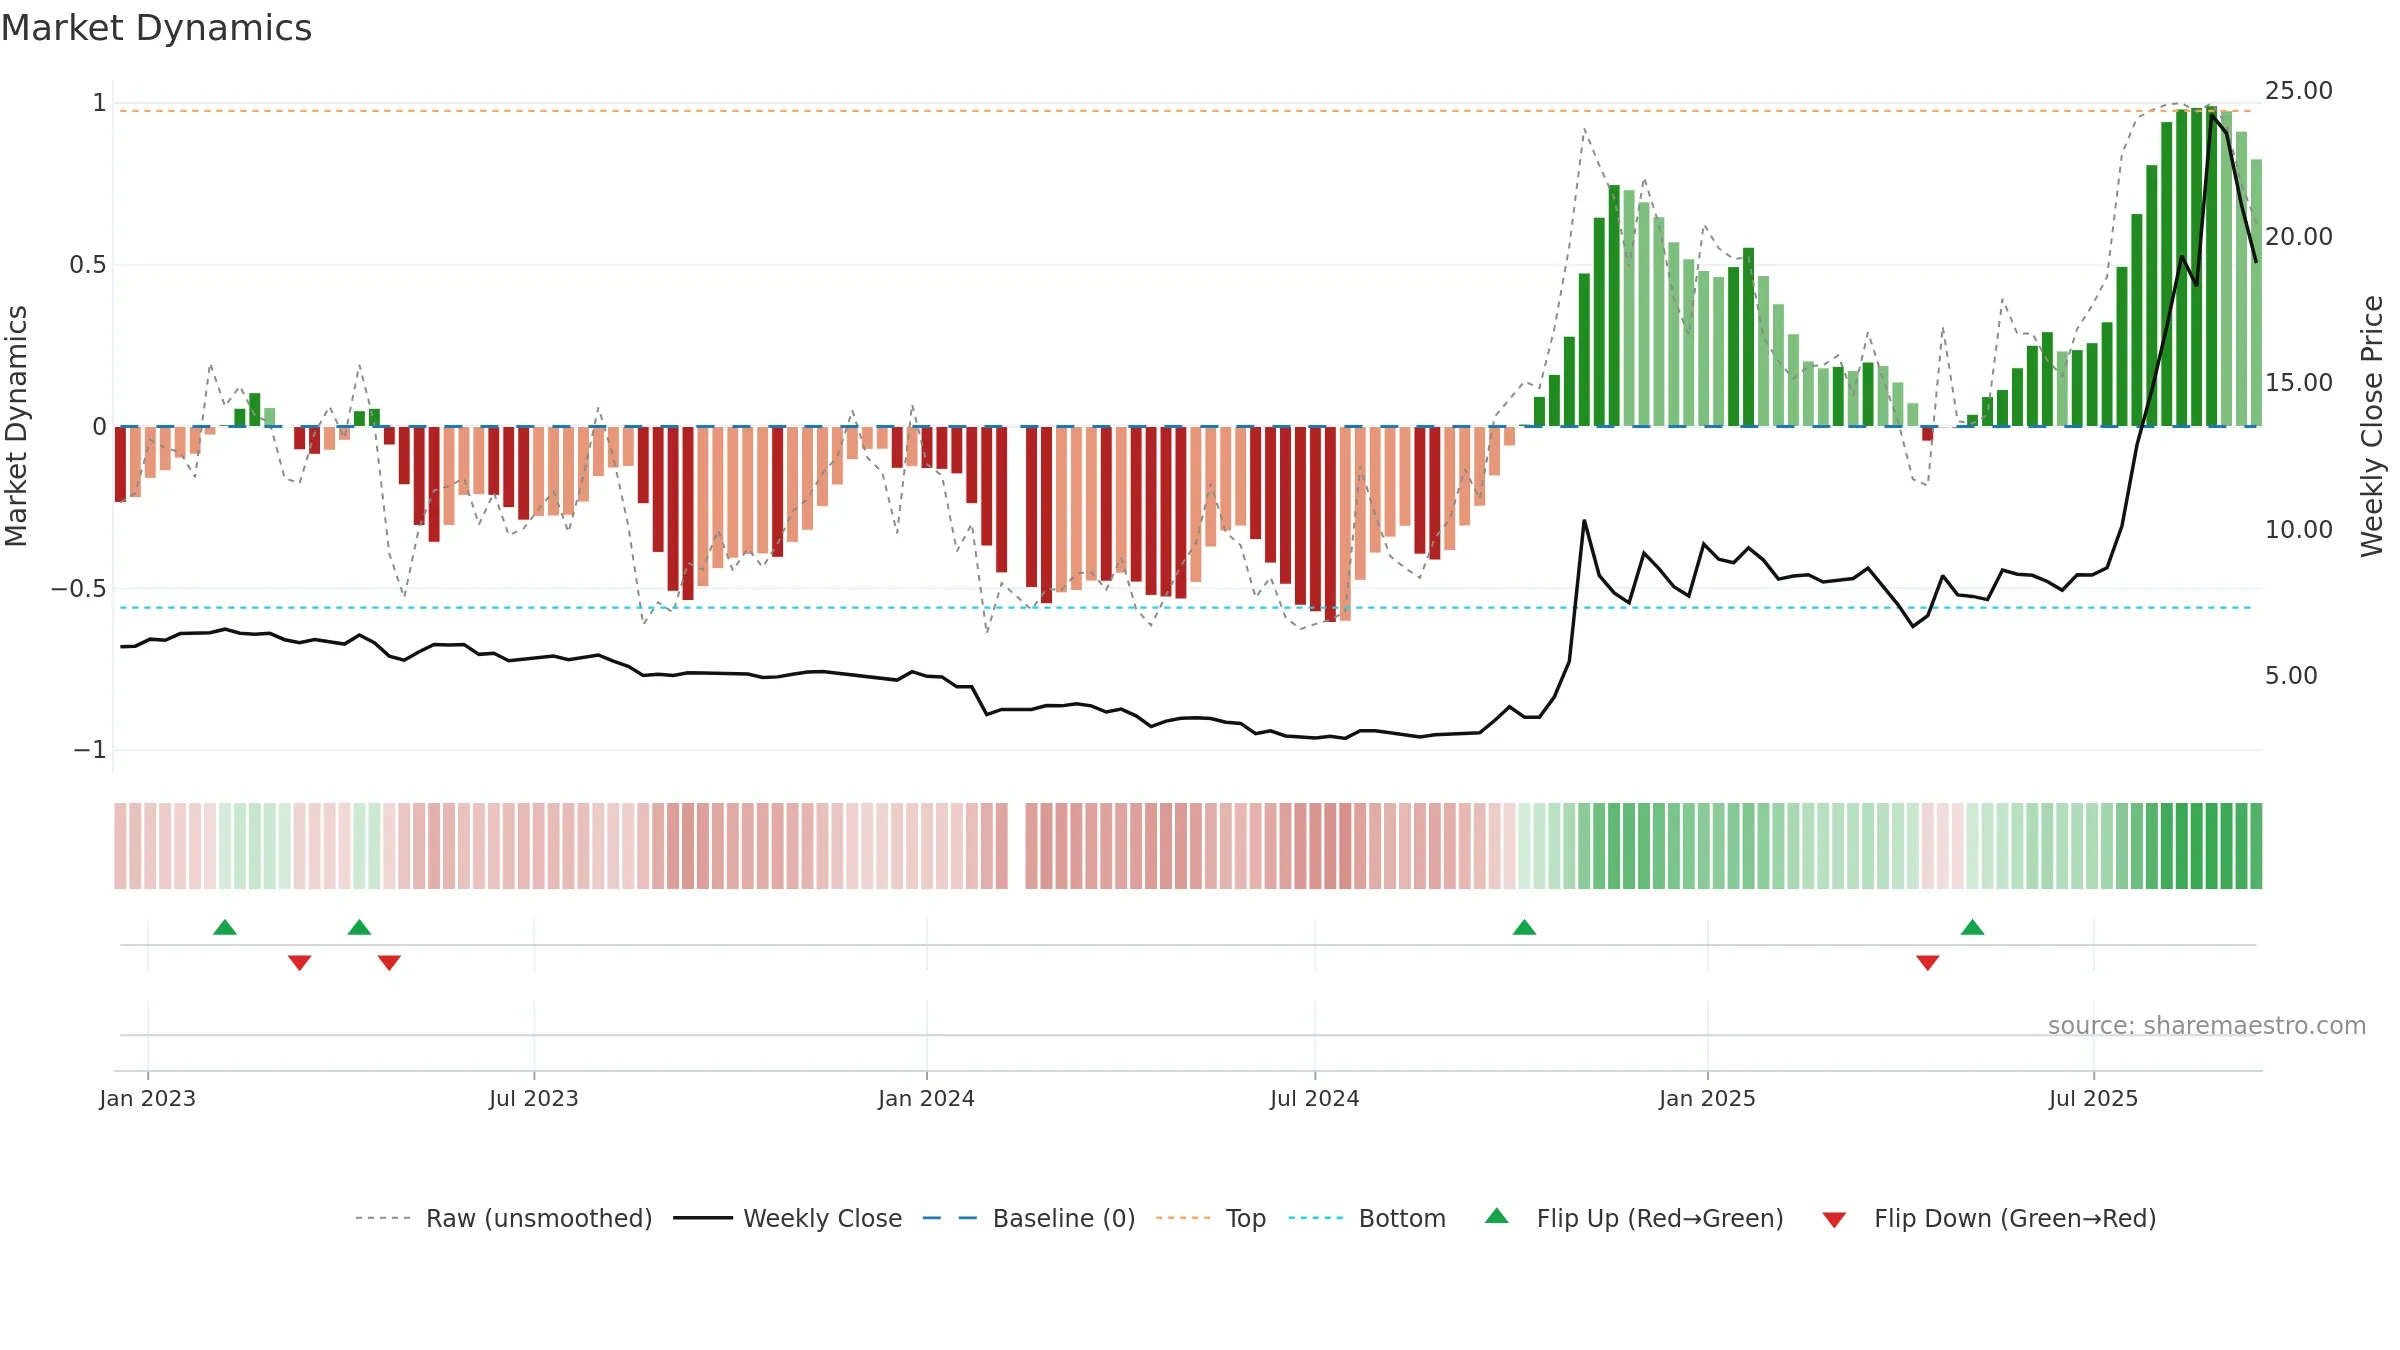Toggle Flip Down (Green→Red) legend entry
This screenshot has height=1350, width=2400.
coord(1988,1218)
